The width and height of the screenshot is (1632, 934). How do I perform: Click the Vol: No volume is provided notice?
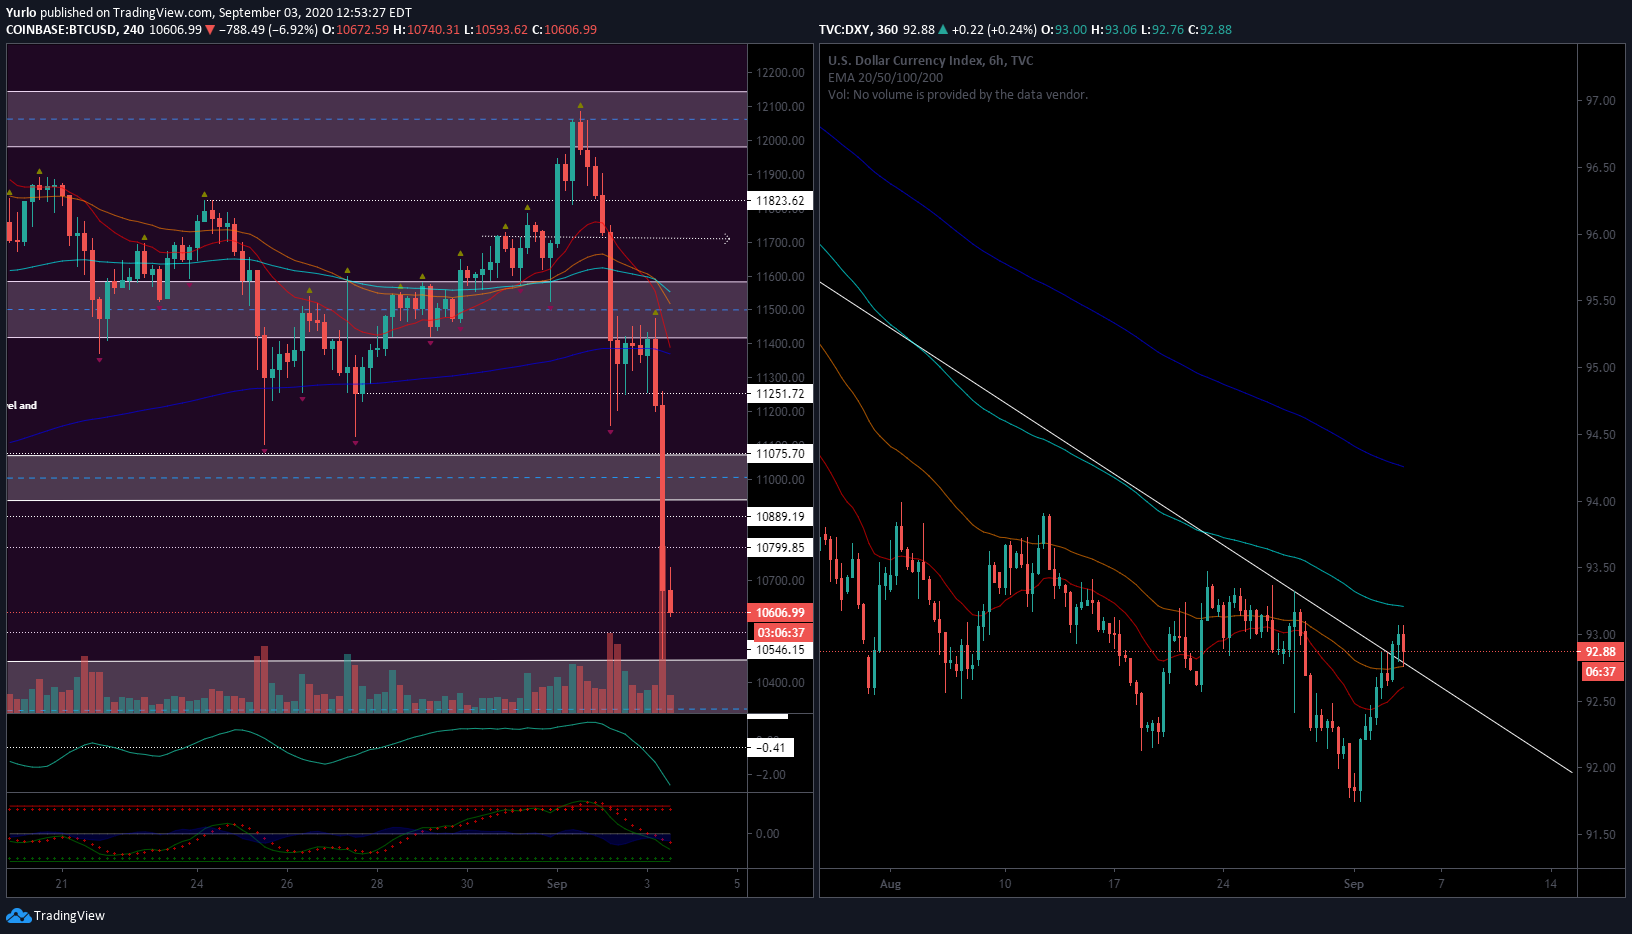(x=957, y=94)
